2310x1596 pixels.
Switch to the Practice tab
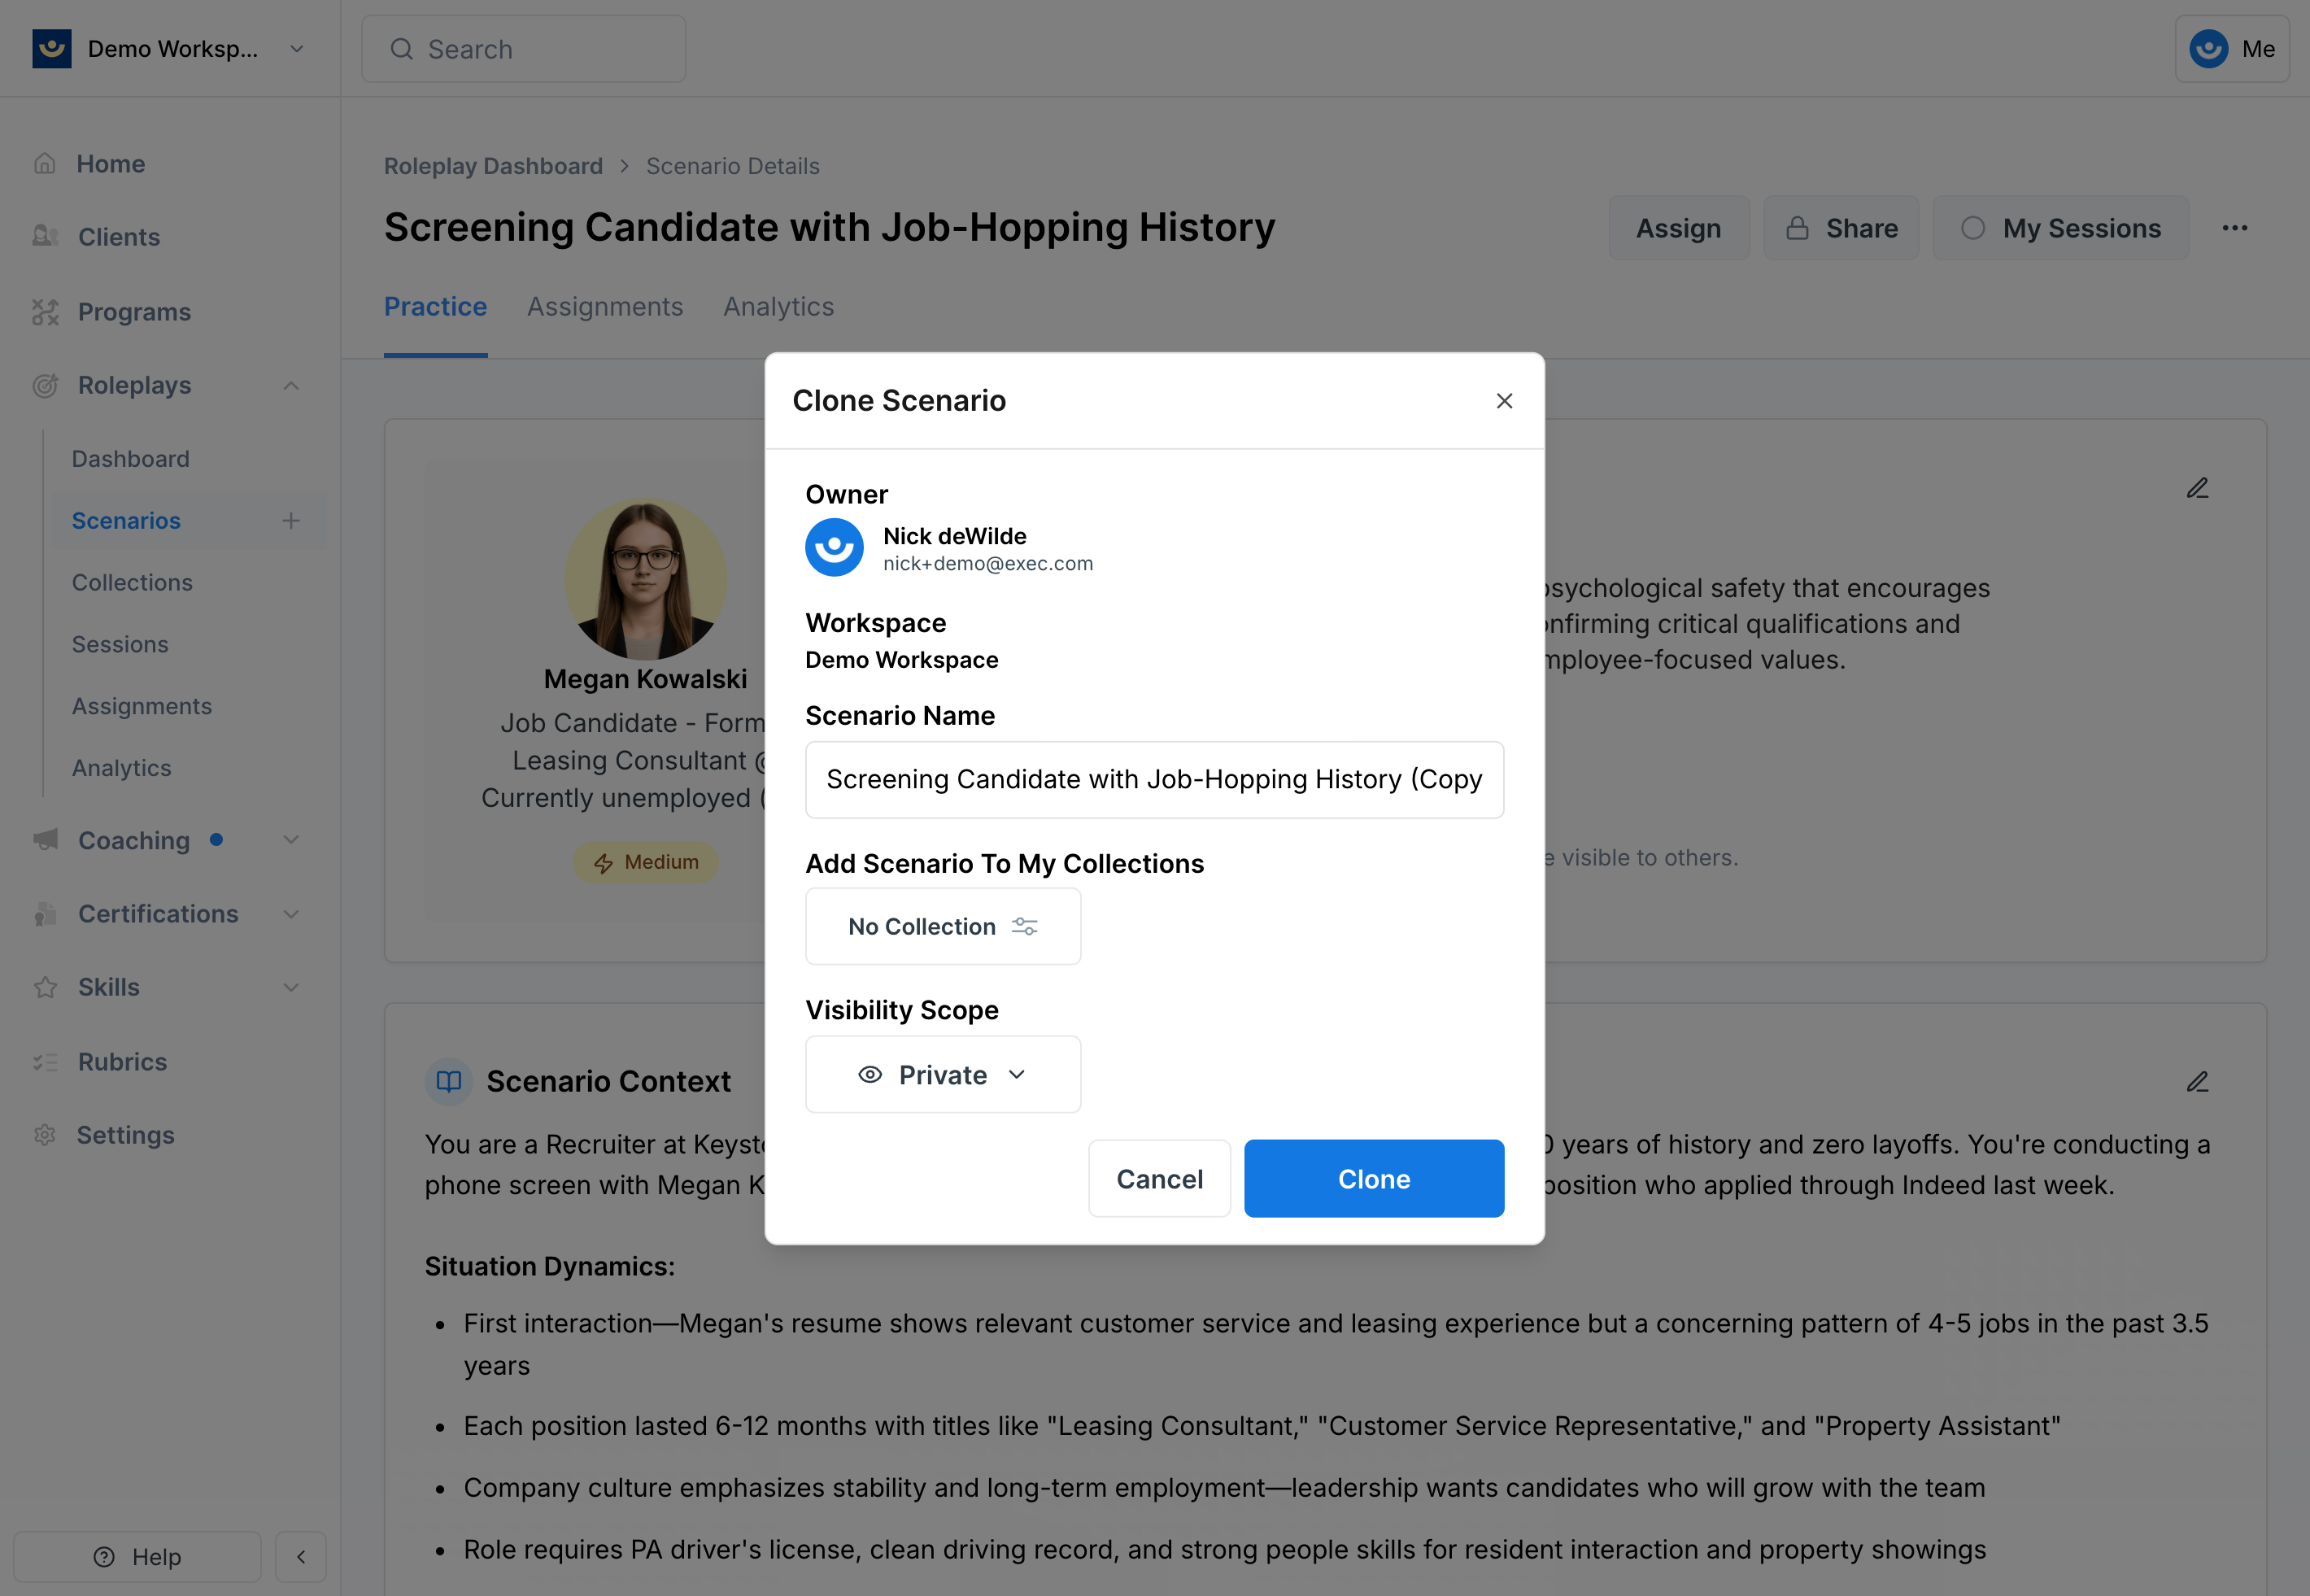[436, 306]
